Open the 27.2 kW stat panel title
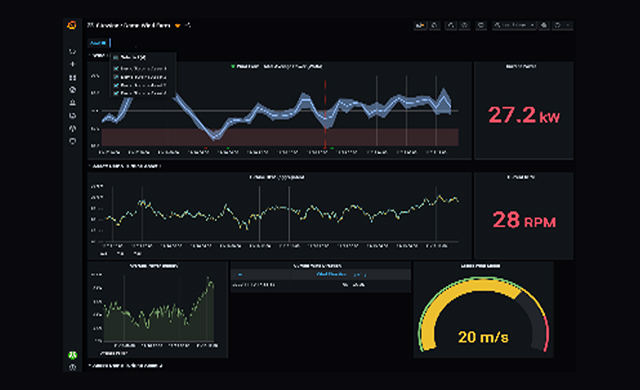640x390 pixels. pyautogui.click(x=521, y=66)
